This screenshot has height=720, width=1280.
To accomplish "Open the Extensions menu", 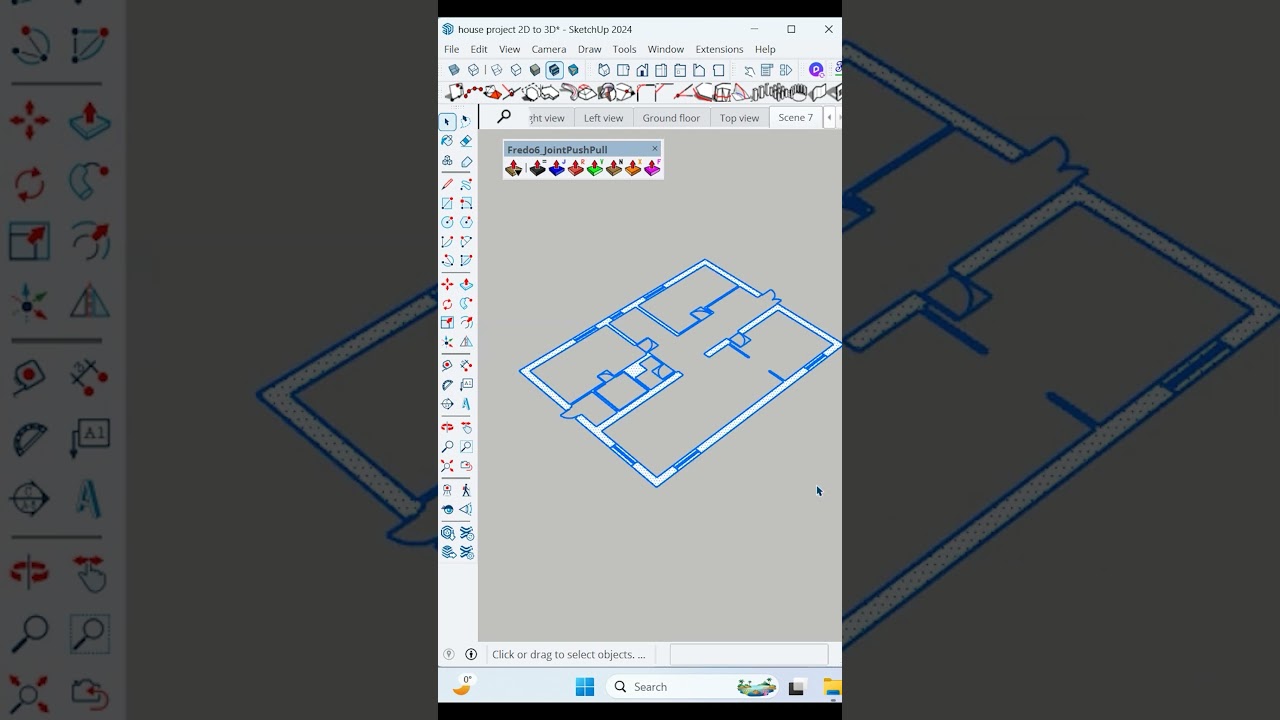I will pyautogui.click(x=720, y=49).
